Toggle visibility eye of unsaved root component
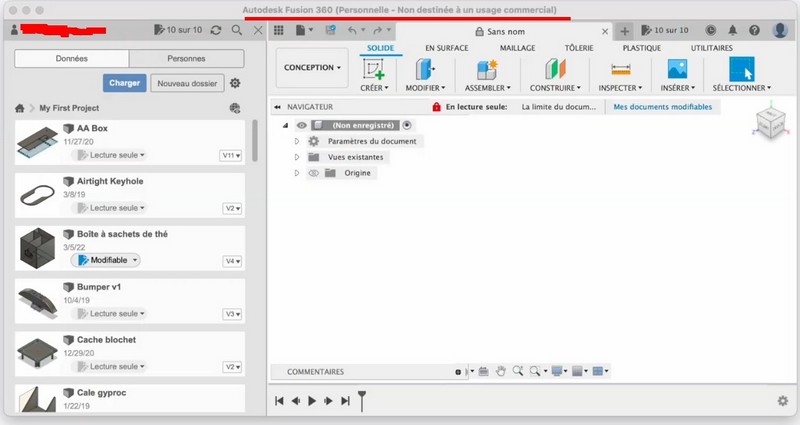 pyautogui.click(x=301, y=125)
